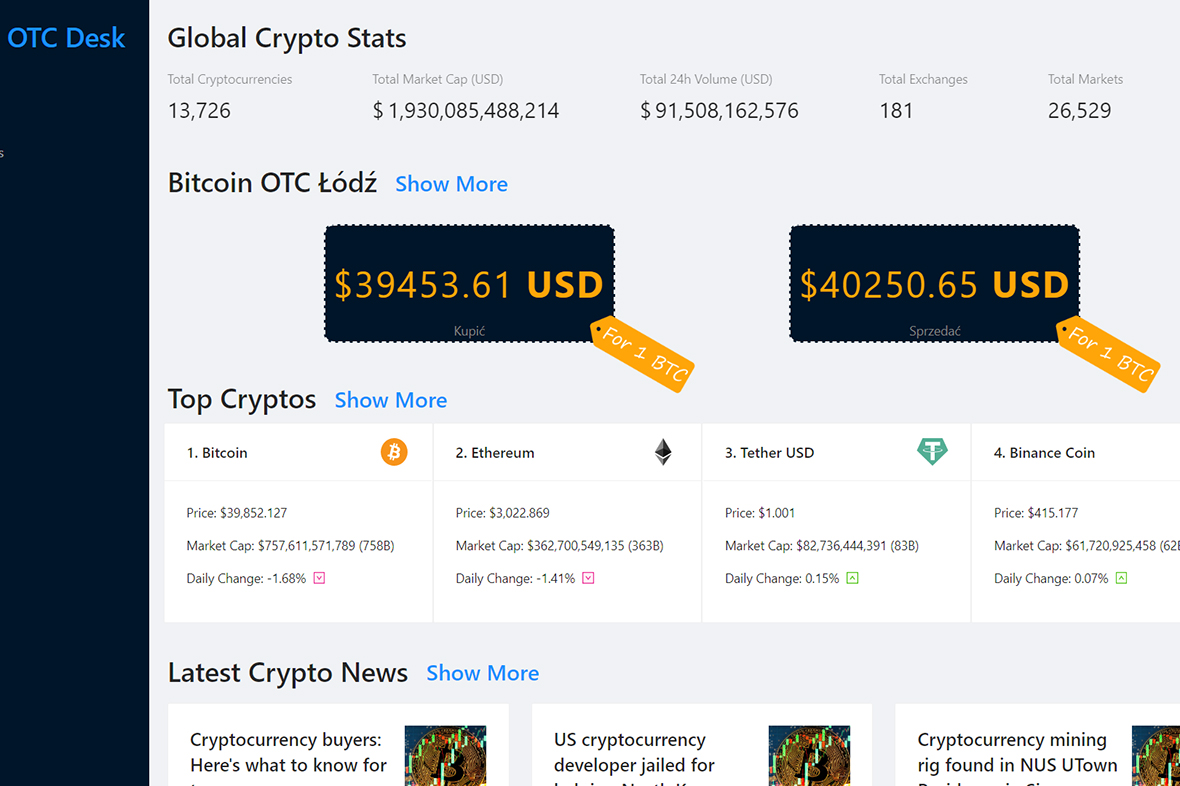The height and width of the screenshot is (786, 1180).
Task: Click the green up-arrow beside Binance Coin's daily change
Action: tap(1121, 578)
